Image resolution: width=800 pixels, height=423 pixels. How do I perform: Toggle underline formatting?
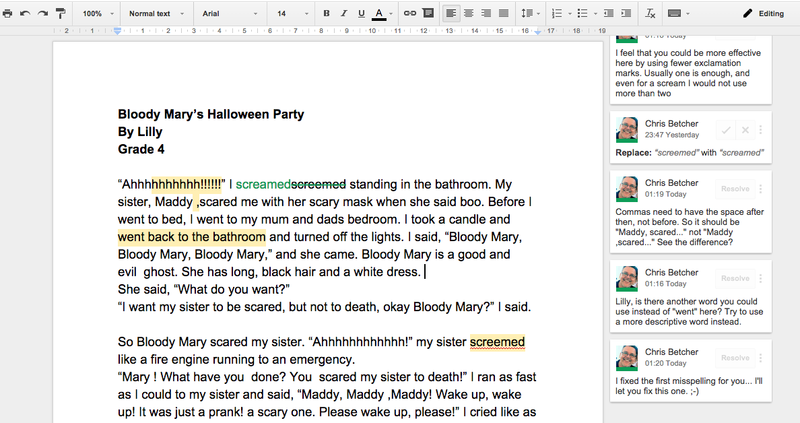click(x=361, y=14)
